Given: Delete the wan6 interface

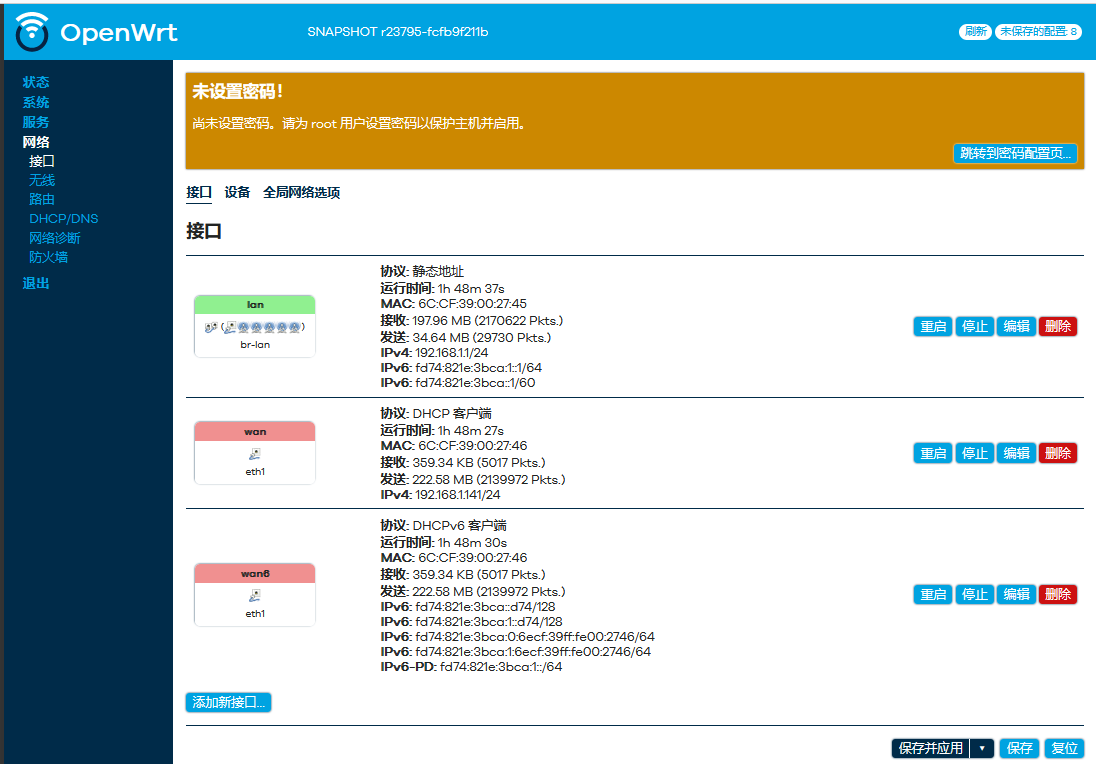Looking at the screenshot, I should coord(1058,594).
